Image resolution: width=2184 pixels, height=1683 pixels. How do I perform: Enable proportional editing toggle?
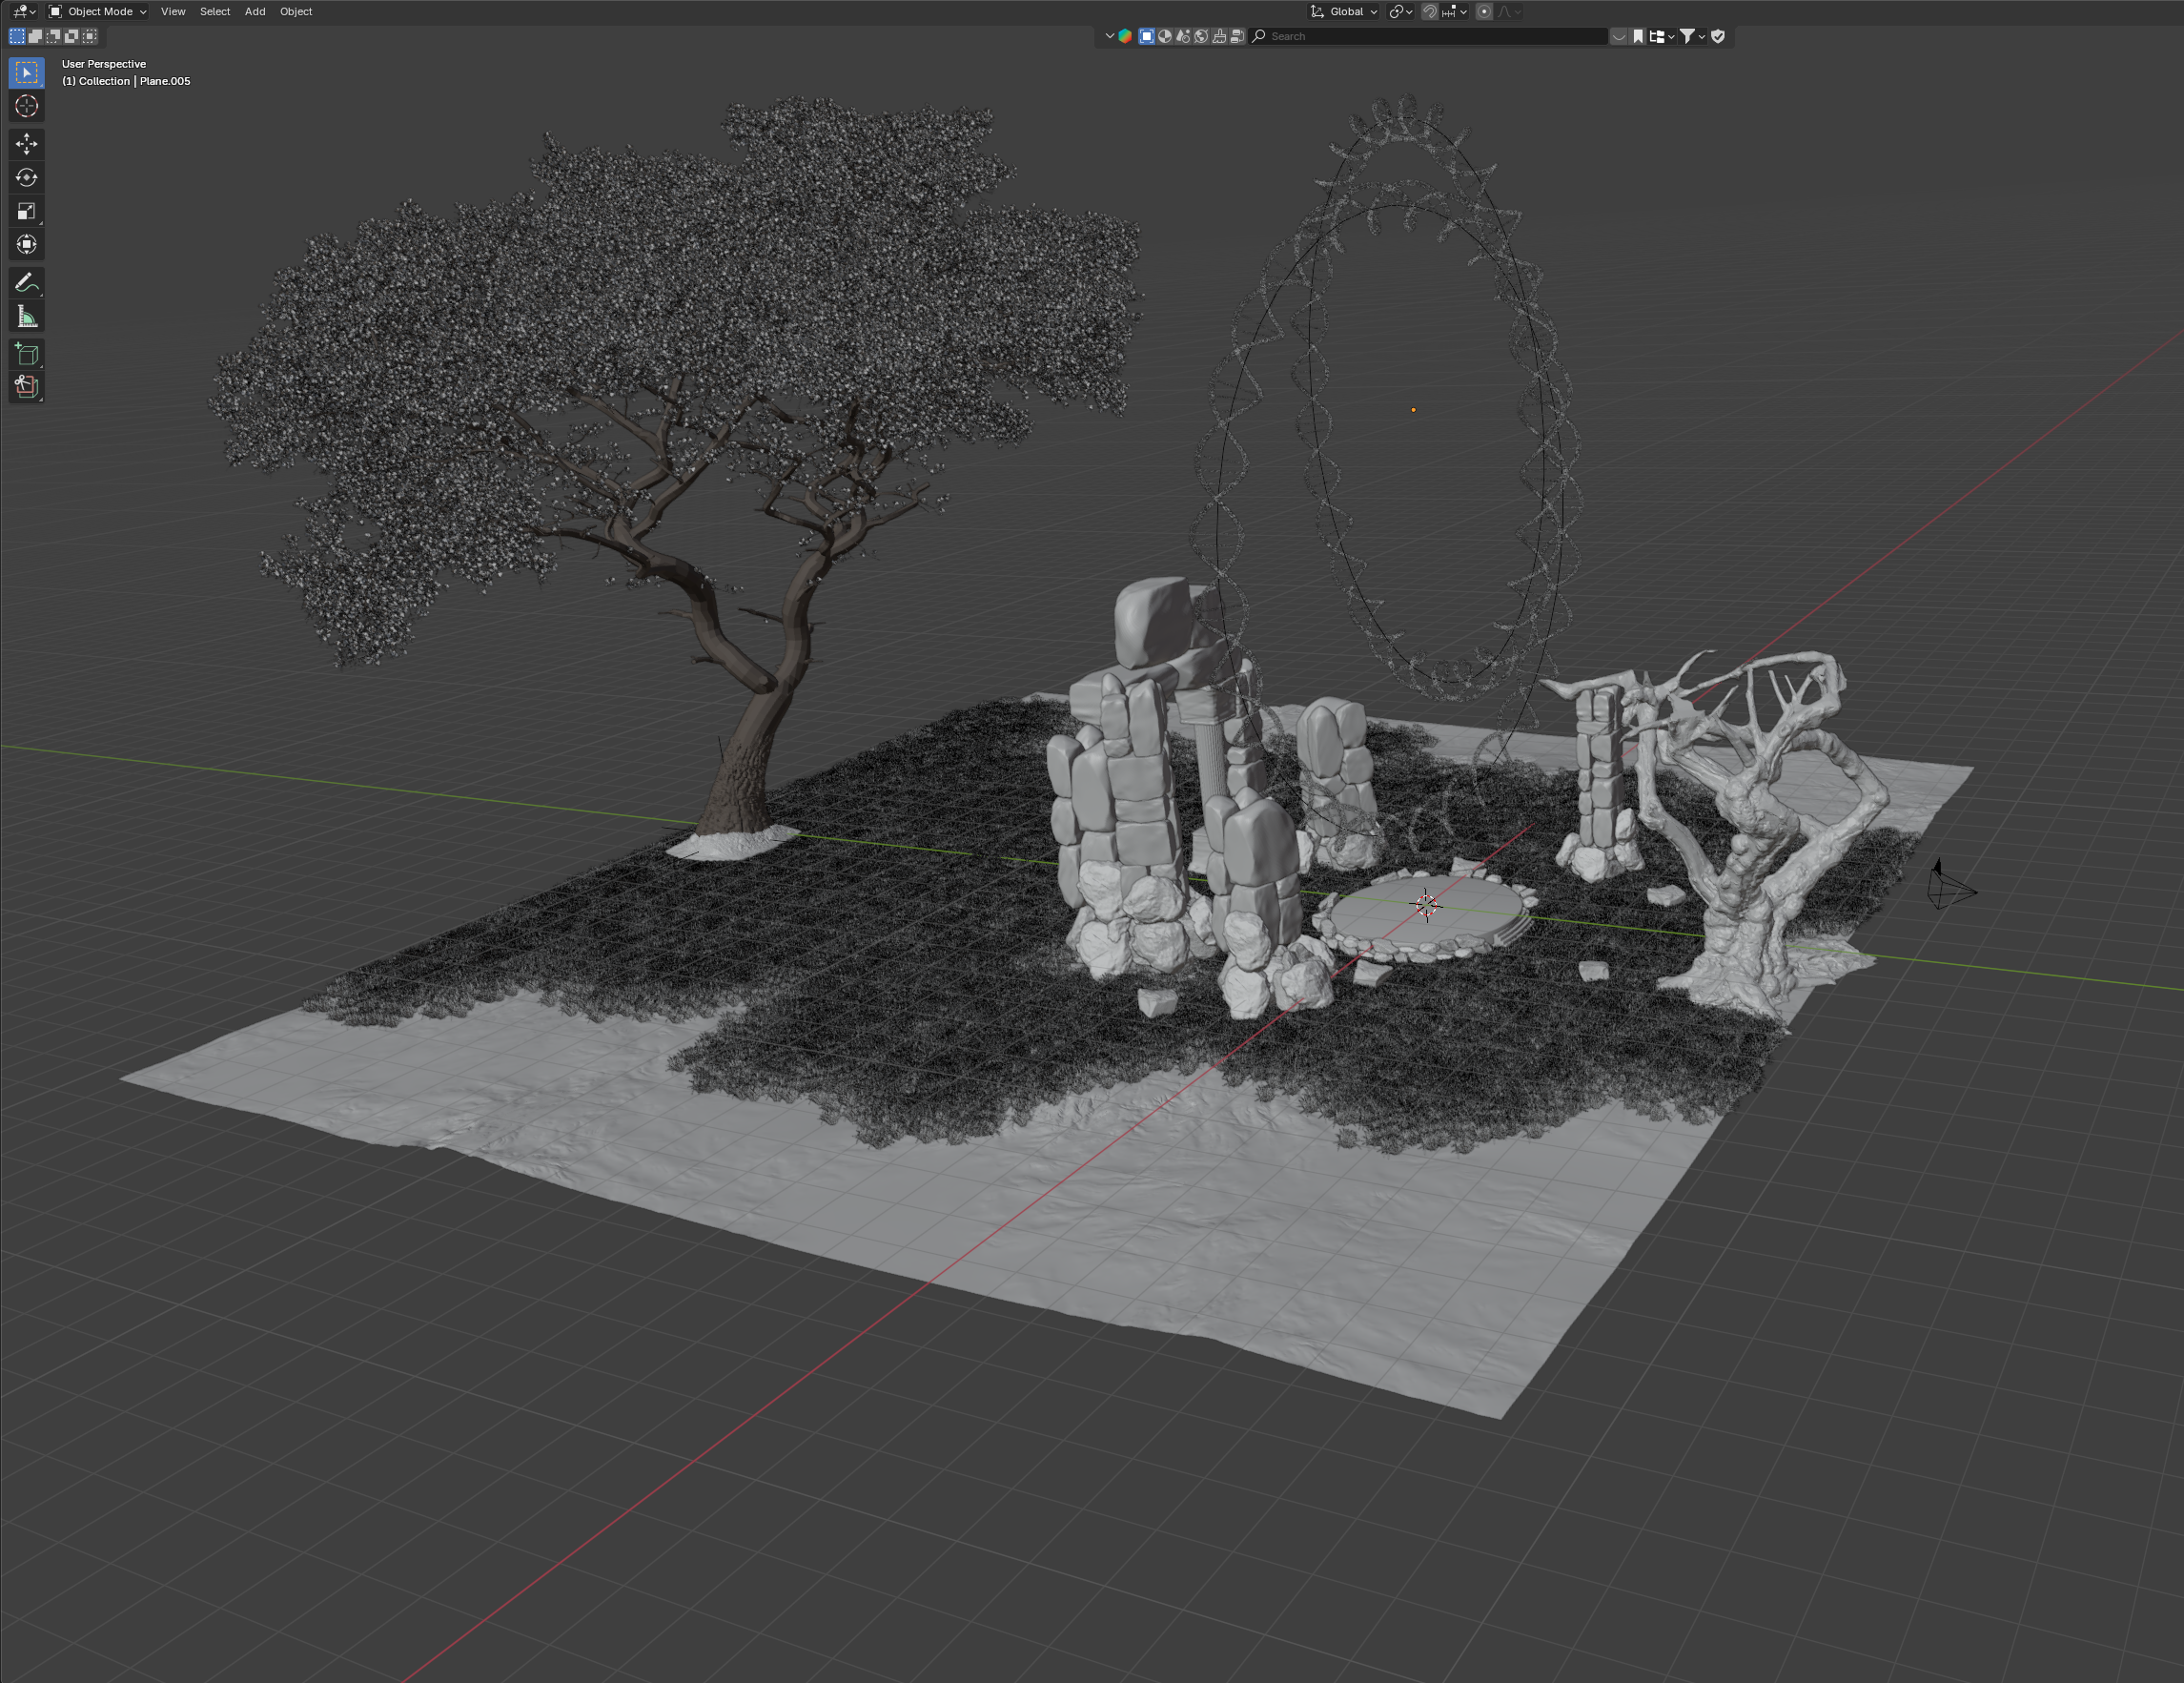tap(1484, 12)
